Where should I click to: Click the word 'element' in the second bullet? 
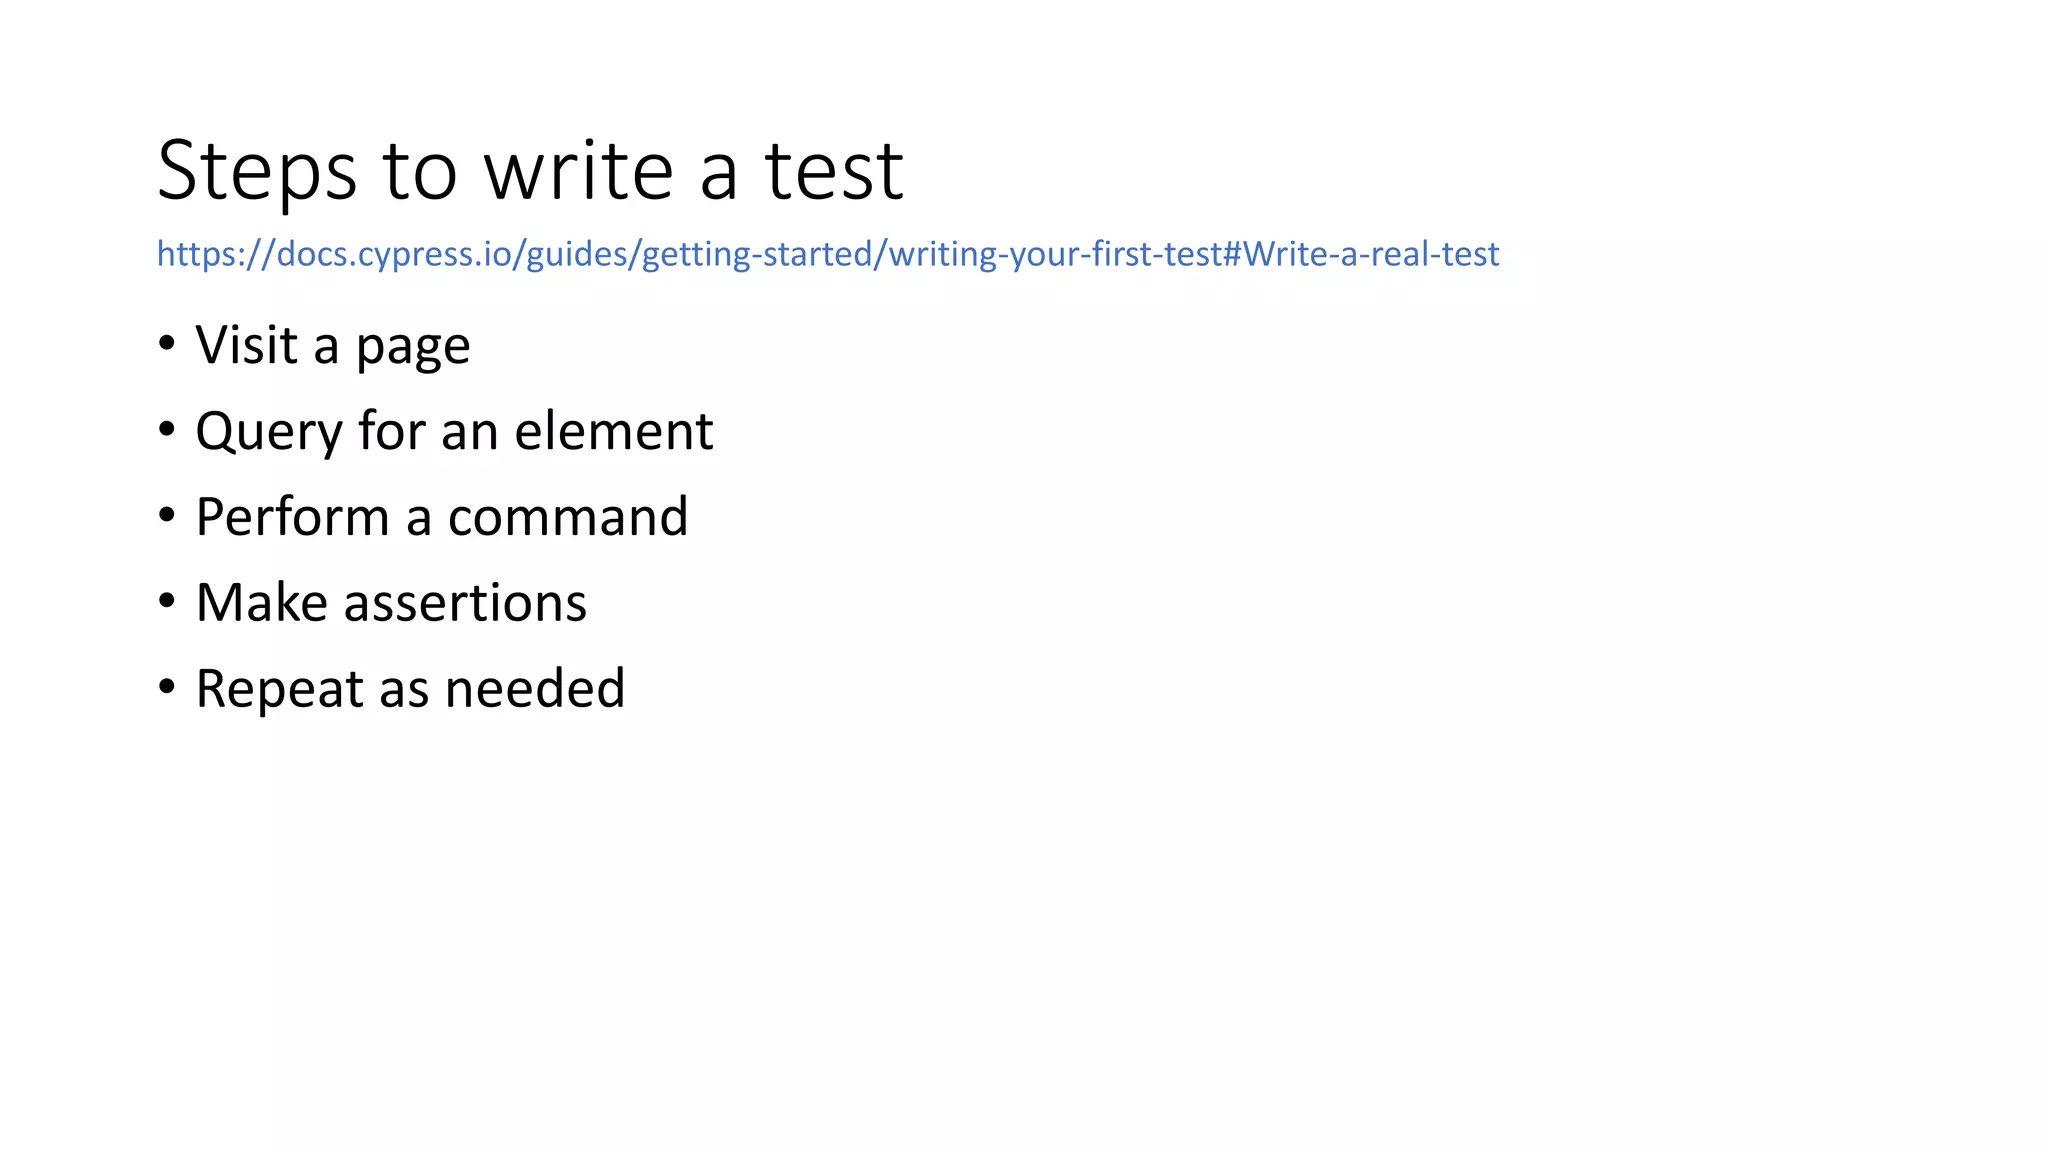point(613,432)
